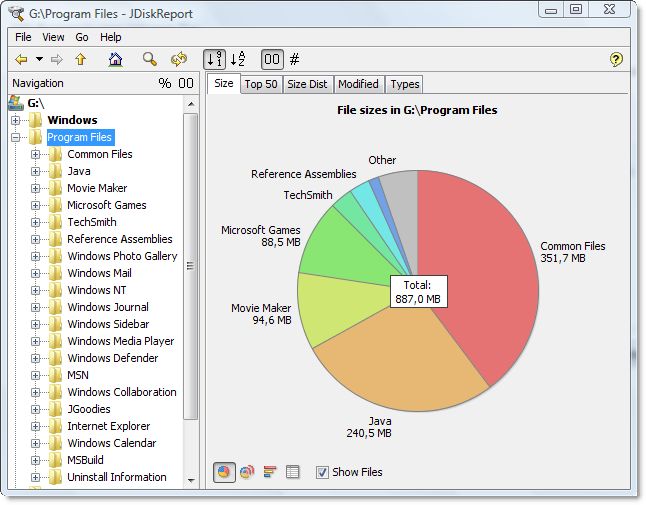Click the home icon in toolbar
This screenshot has height=505, width=646.
tap(115, 60)
